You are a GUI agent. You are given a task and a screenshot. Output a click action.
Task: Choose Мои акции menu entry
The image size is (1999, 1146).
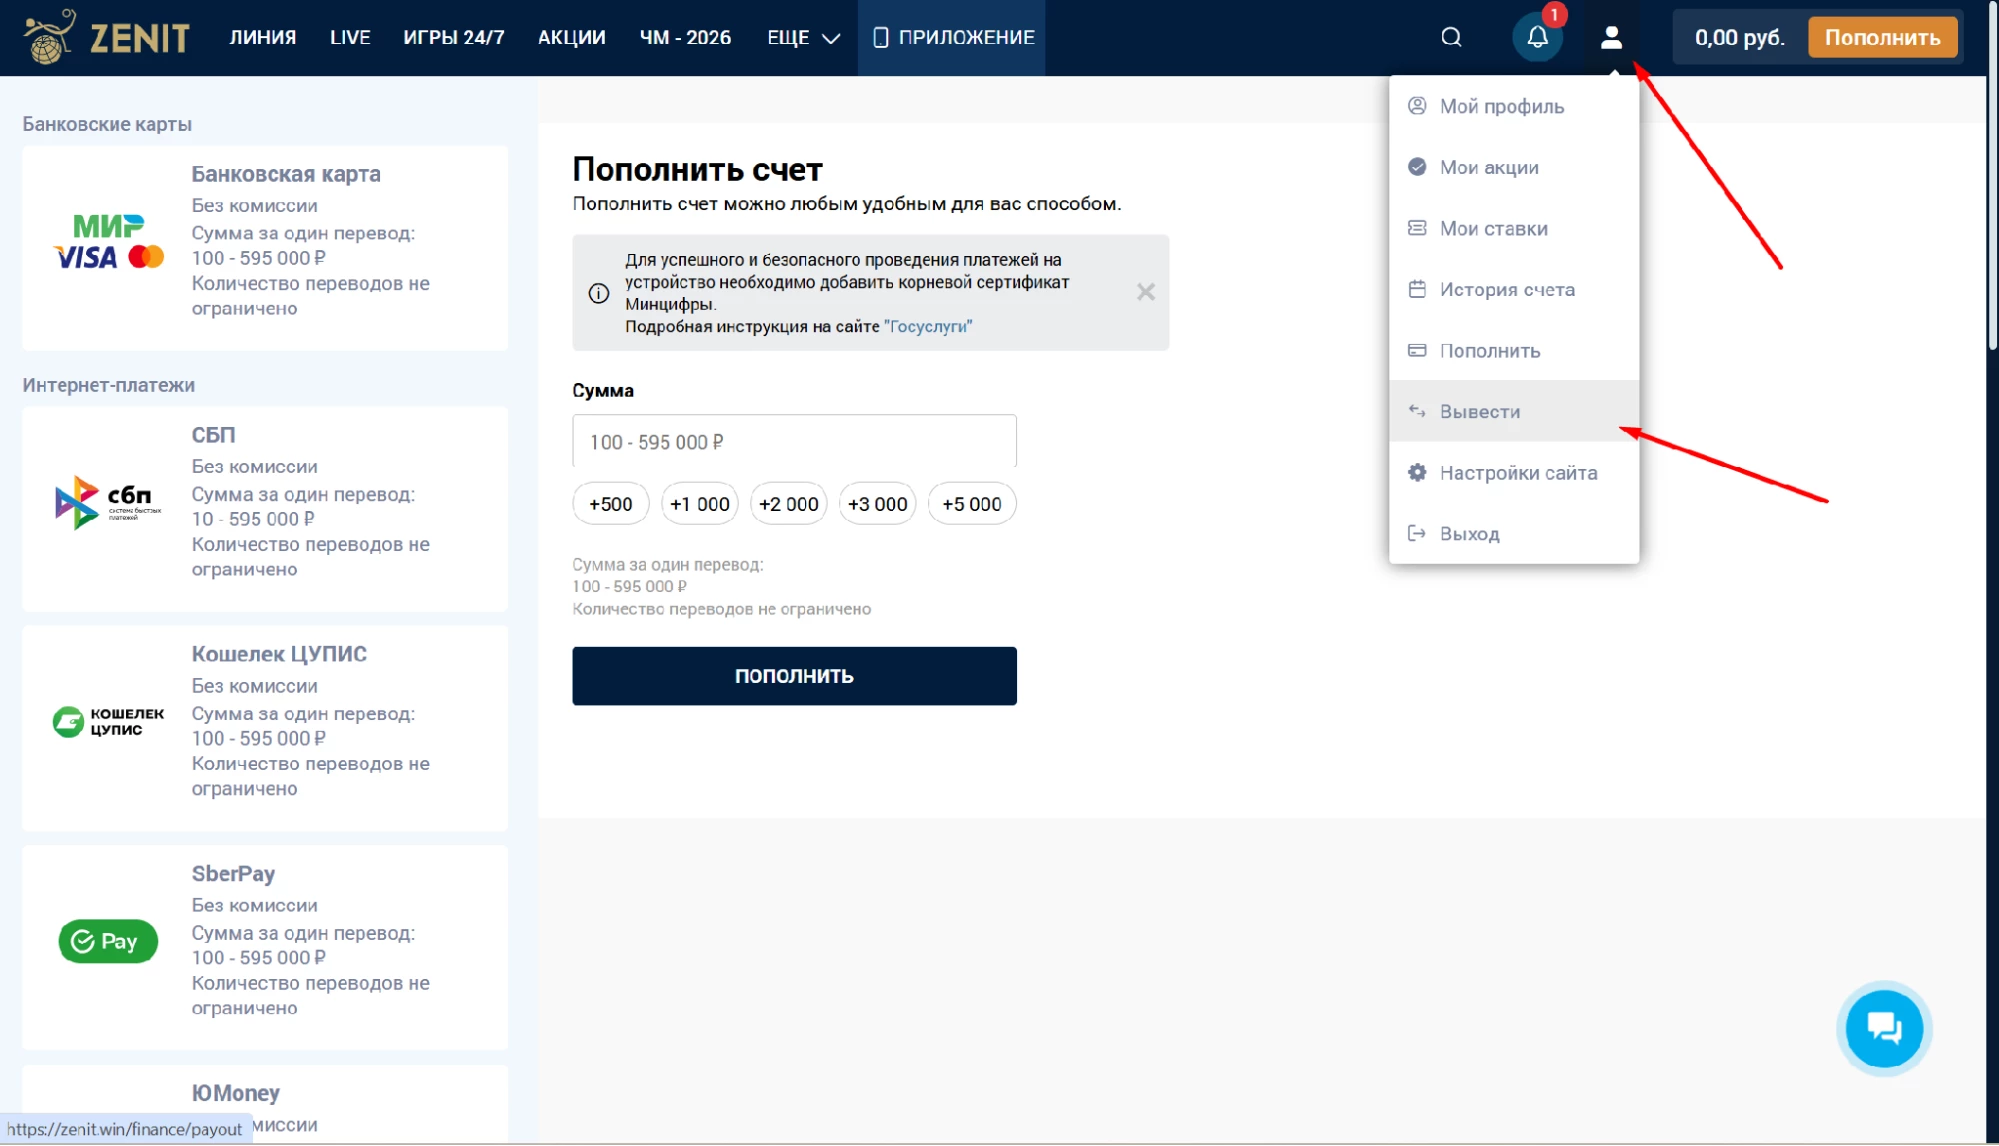coord(1514,167)
